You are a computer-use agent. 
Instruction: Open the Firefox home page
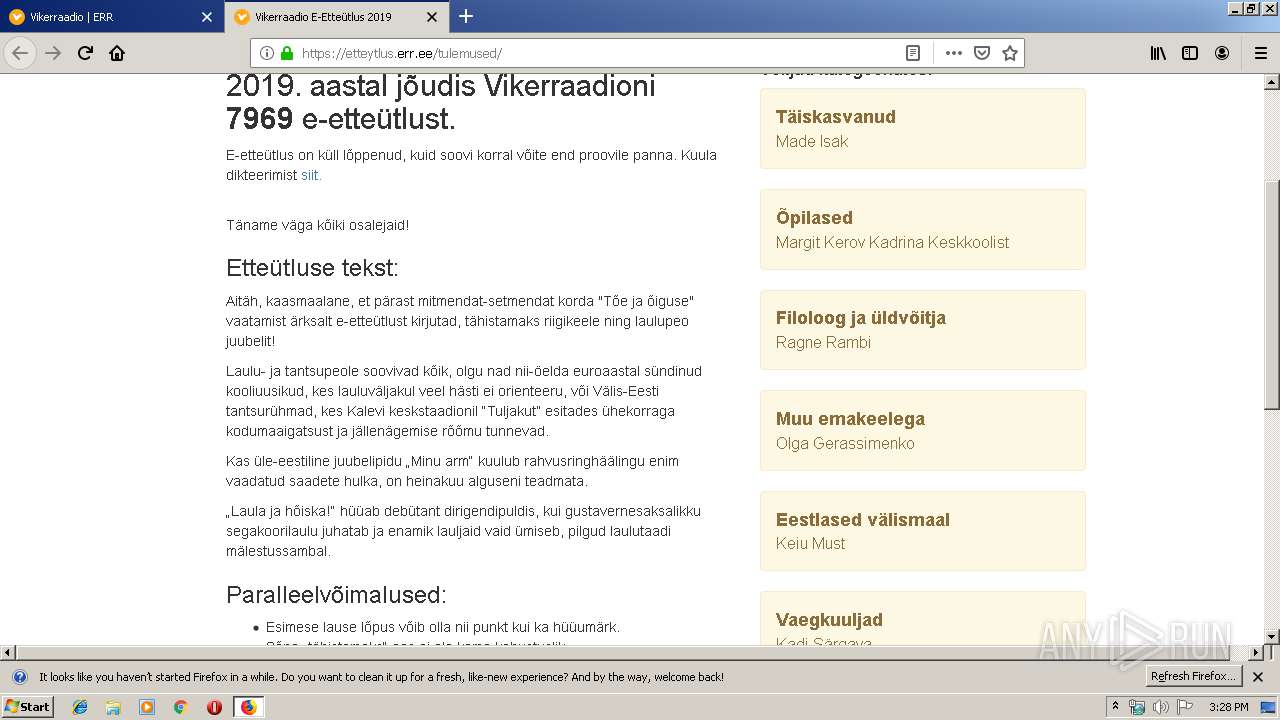point(117,53)
